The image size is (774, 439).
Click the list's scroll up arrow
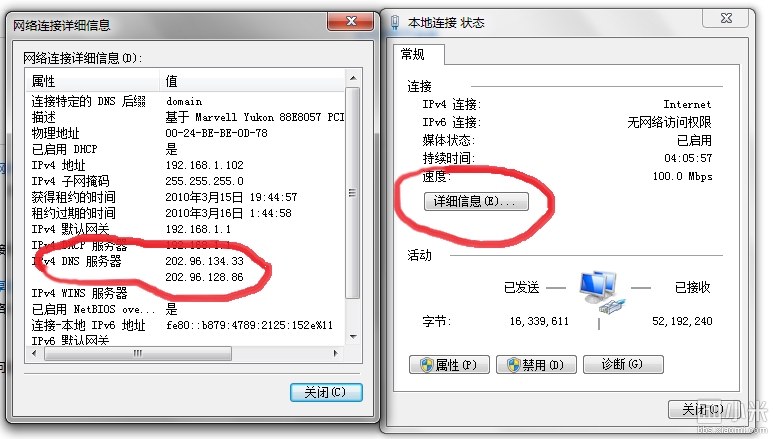[353, 79]
